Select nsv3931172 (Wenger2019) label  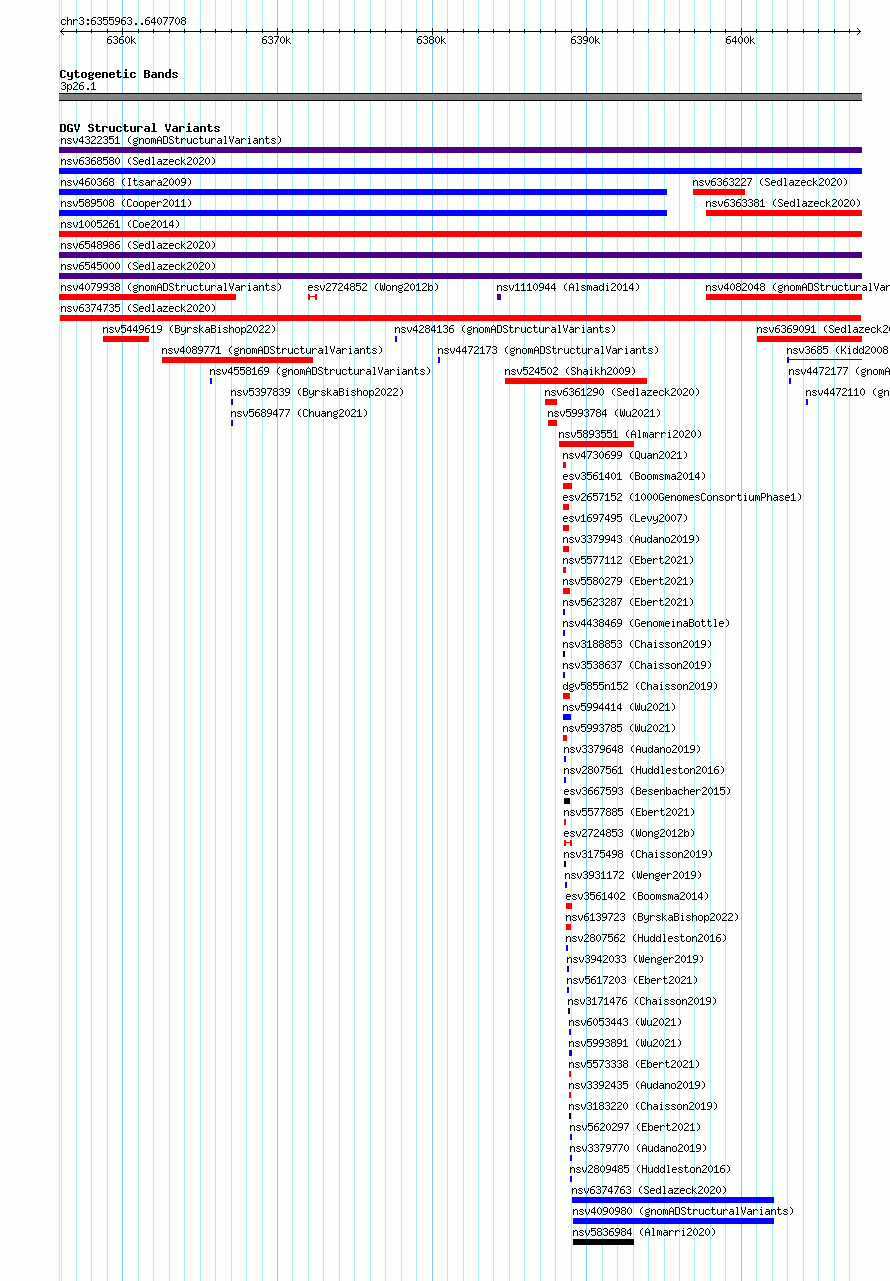(x=633, y=875)
